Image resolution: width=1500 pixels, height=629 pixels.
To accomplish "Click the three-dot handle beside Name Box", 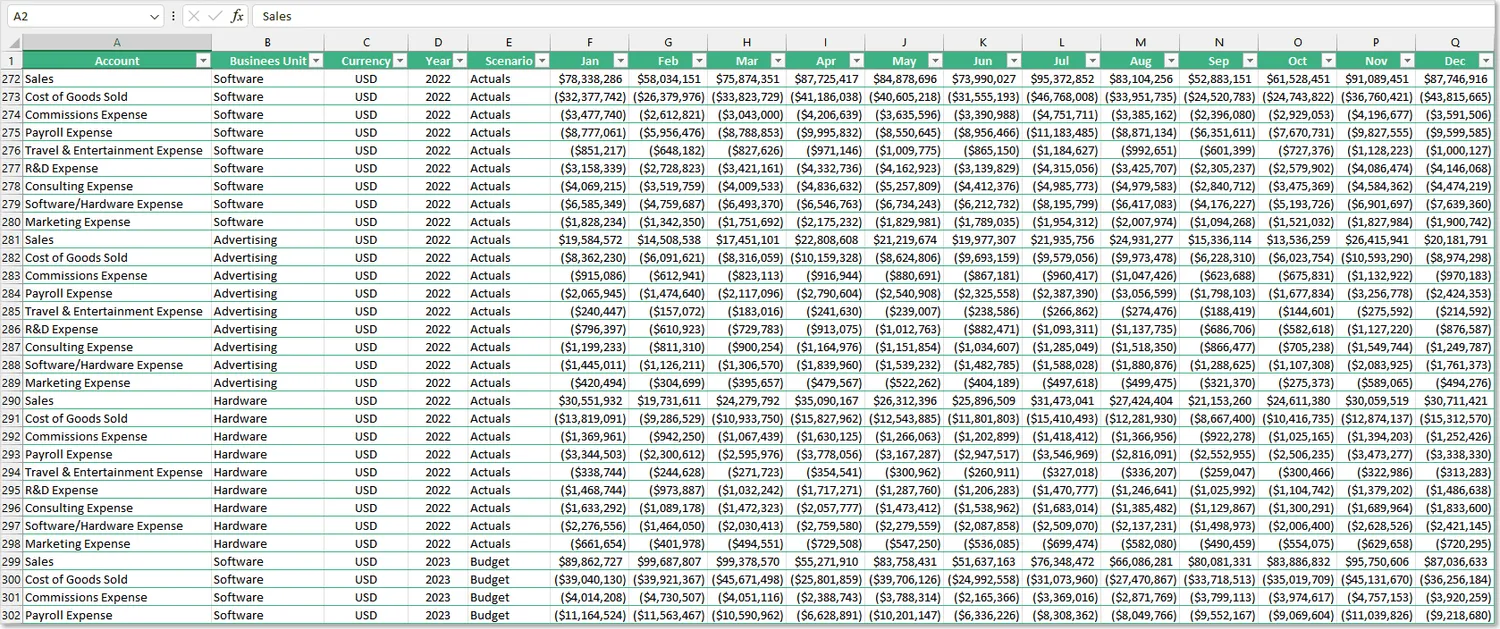I will 174,16.
